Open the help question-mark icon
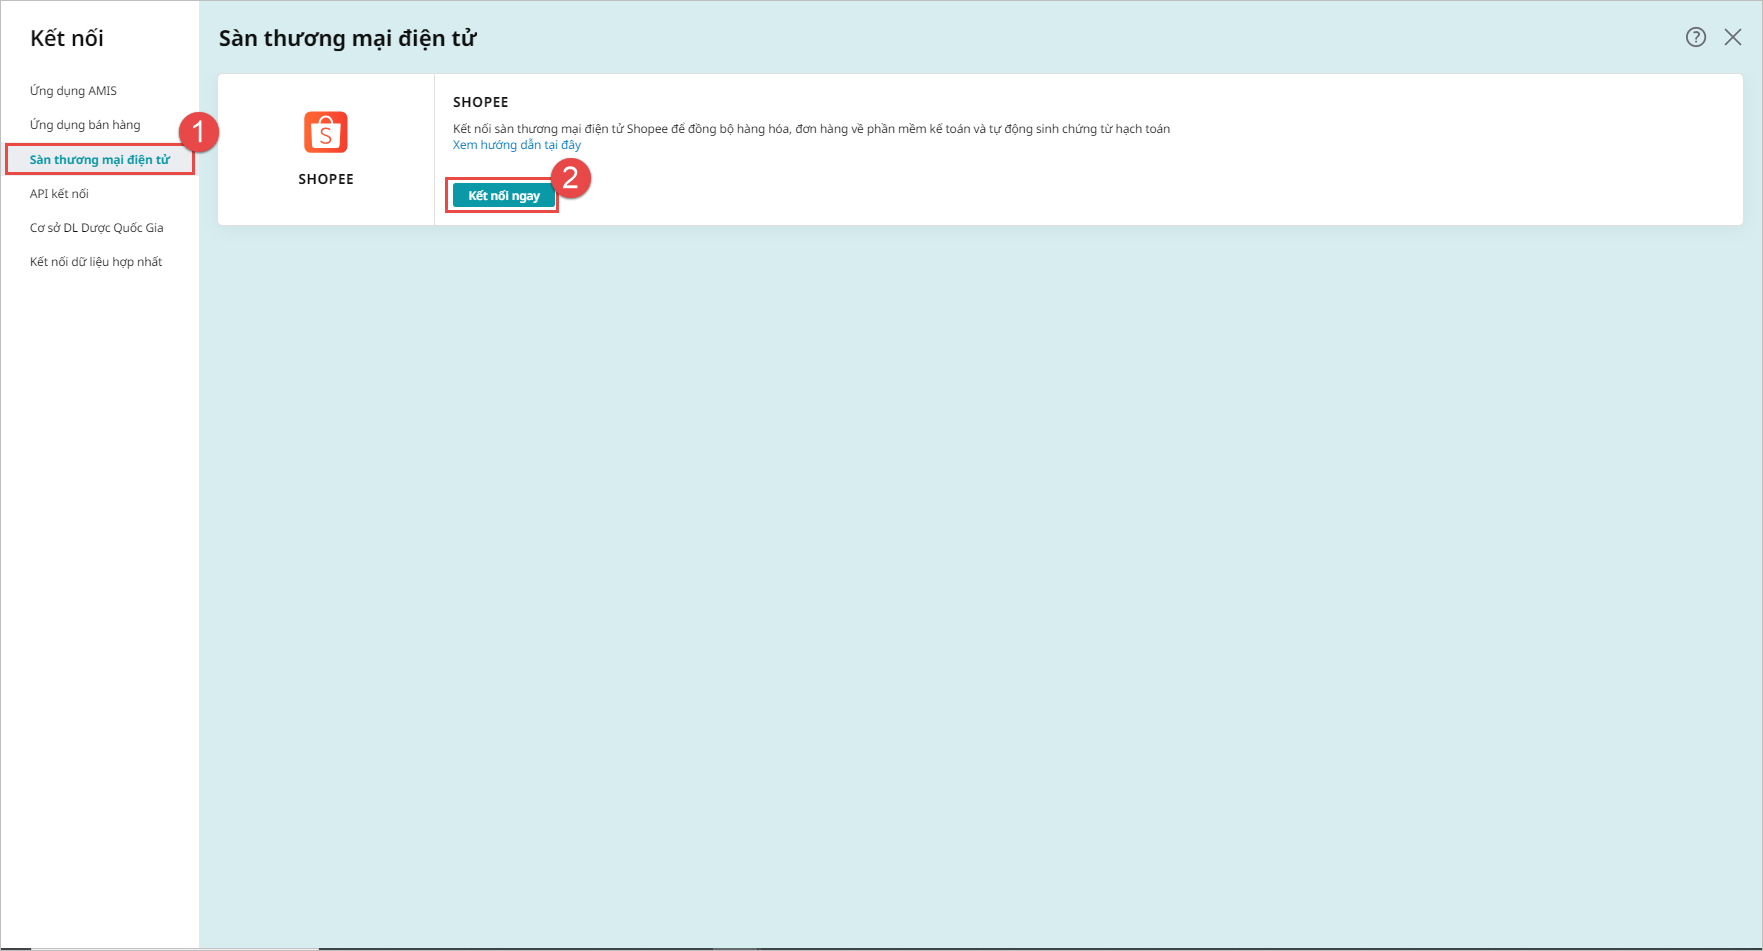This screenshot has height=951, width=1763. click(1695, 37)
